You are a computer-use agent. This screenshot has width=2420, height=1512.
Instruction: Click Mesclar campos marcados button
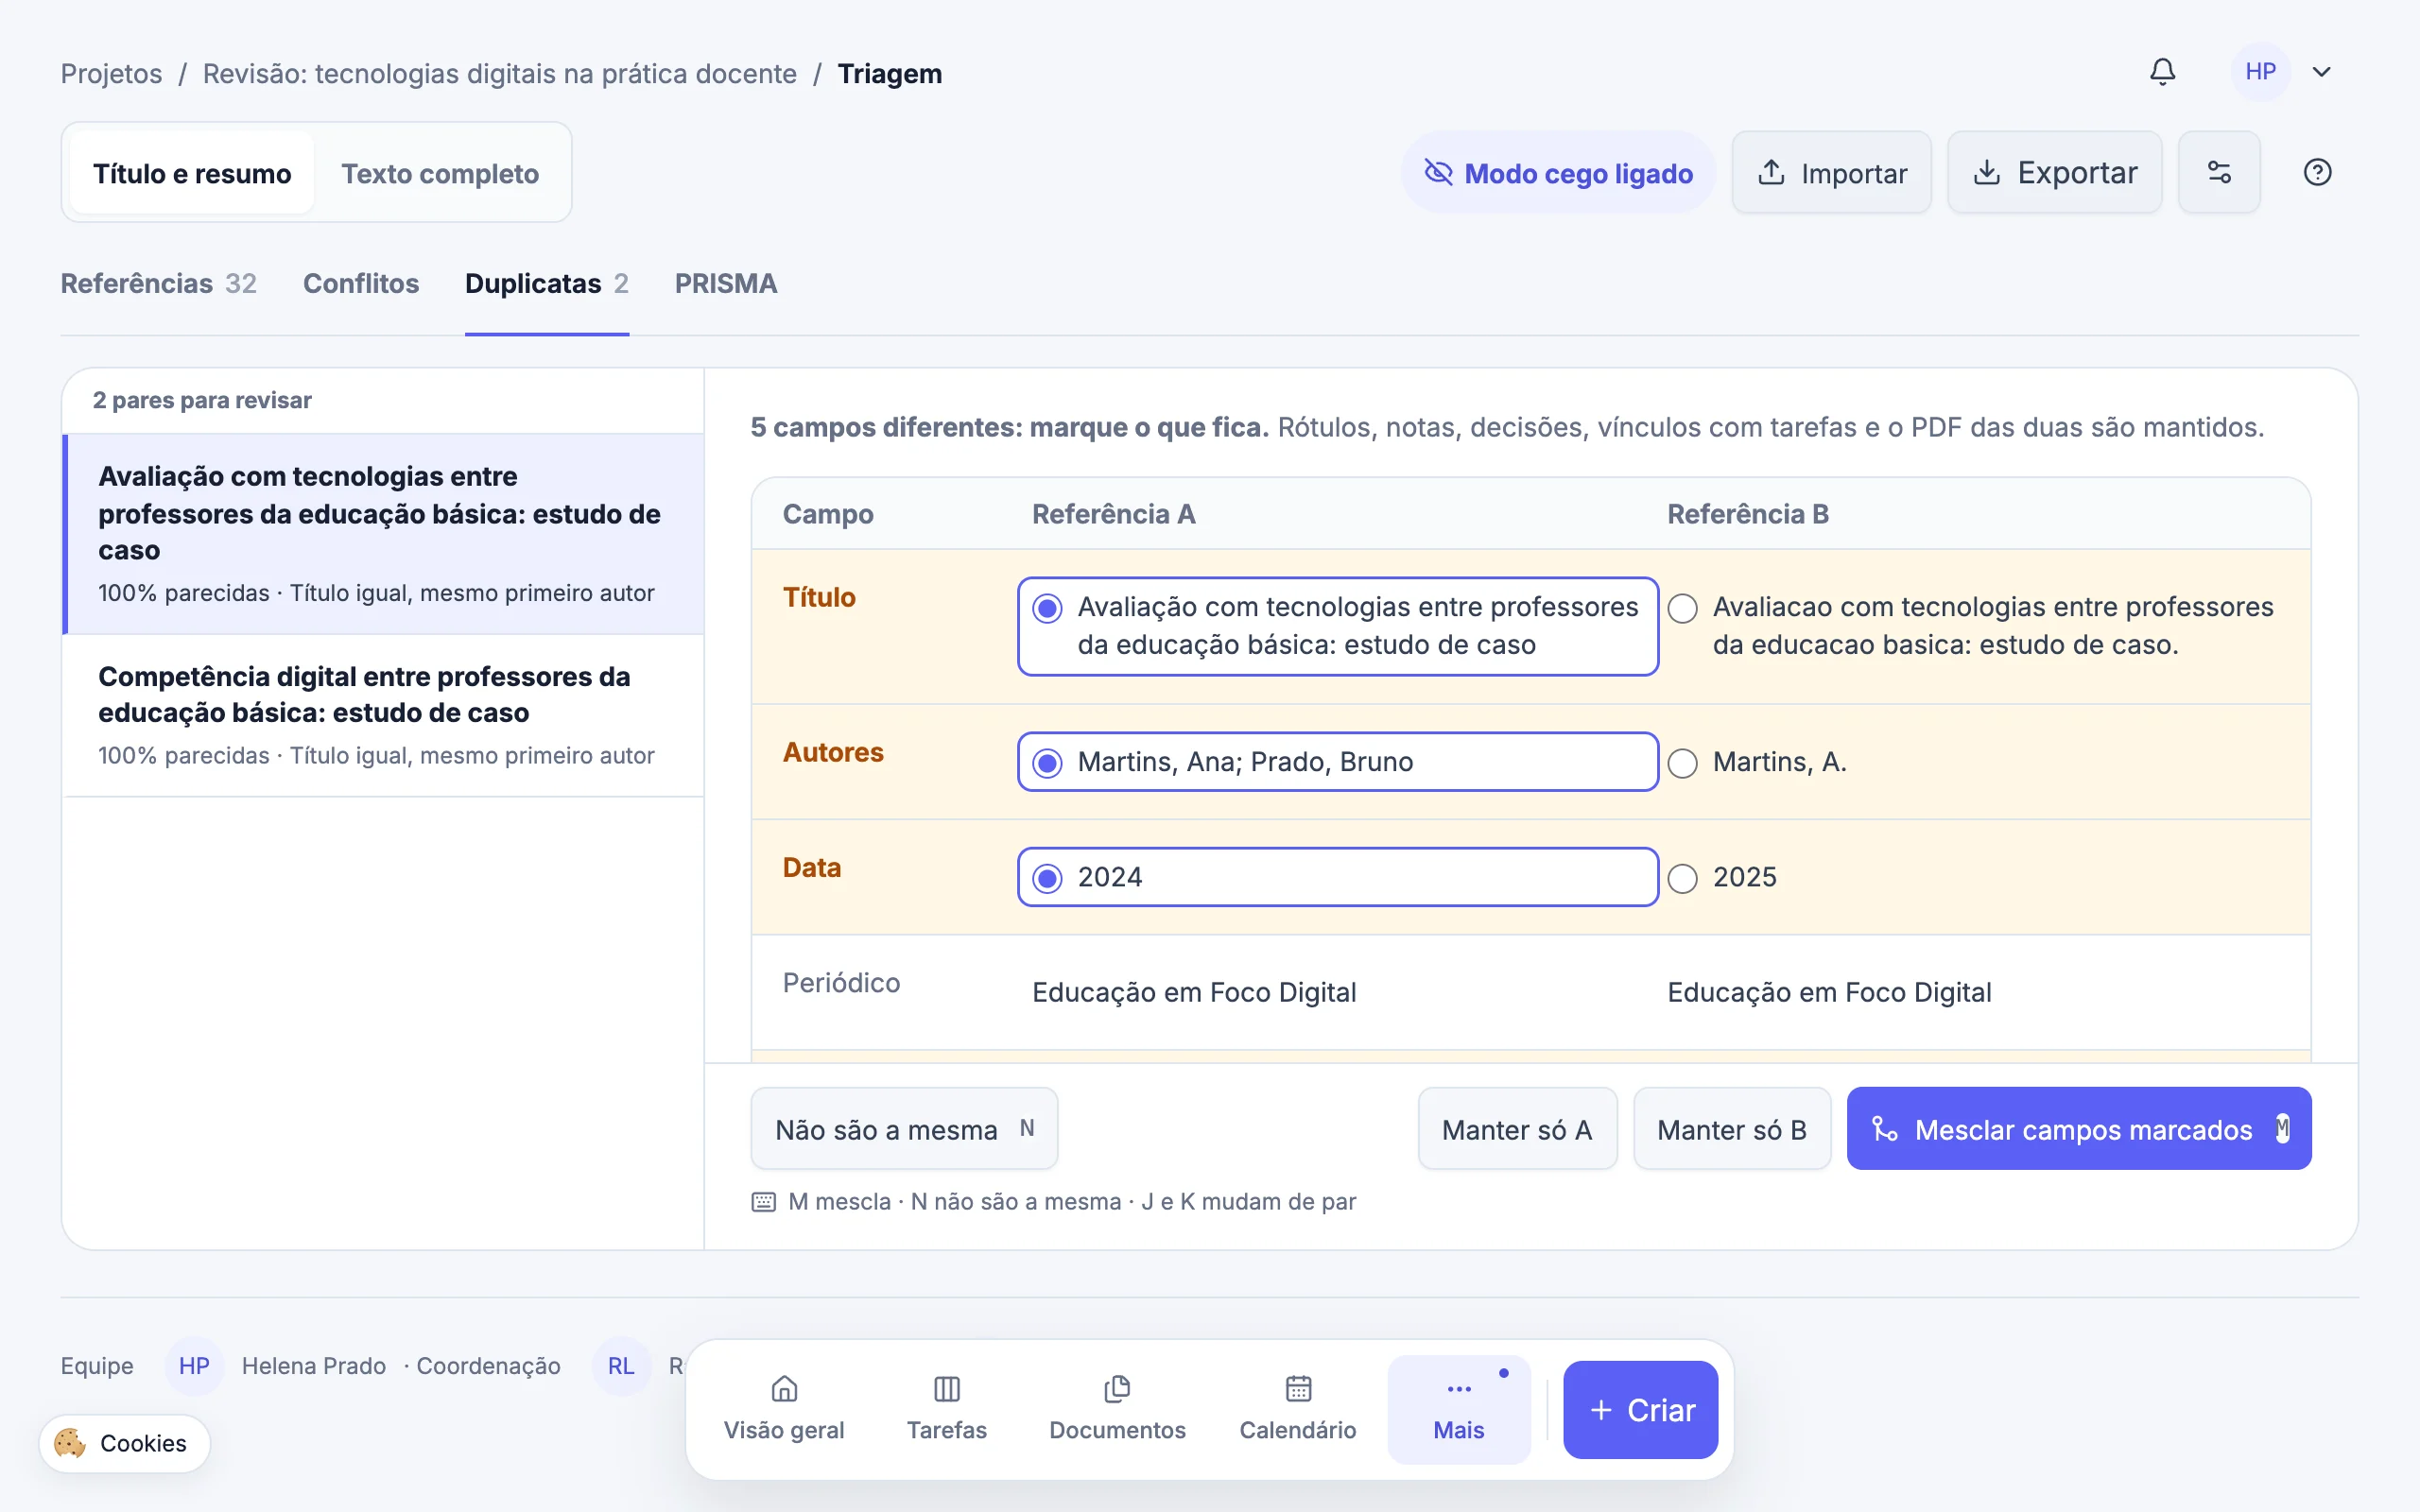[2078, 1129]
